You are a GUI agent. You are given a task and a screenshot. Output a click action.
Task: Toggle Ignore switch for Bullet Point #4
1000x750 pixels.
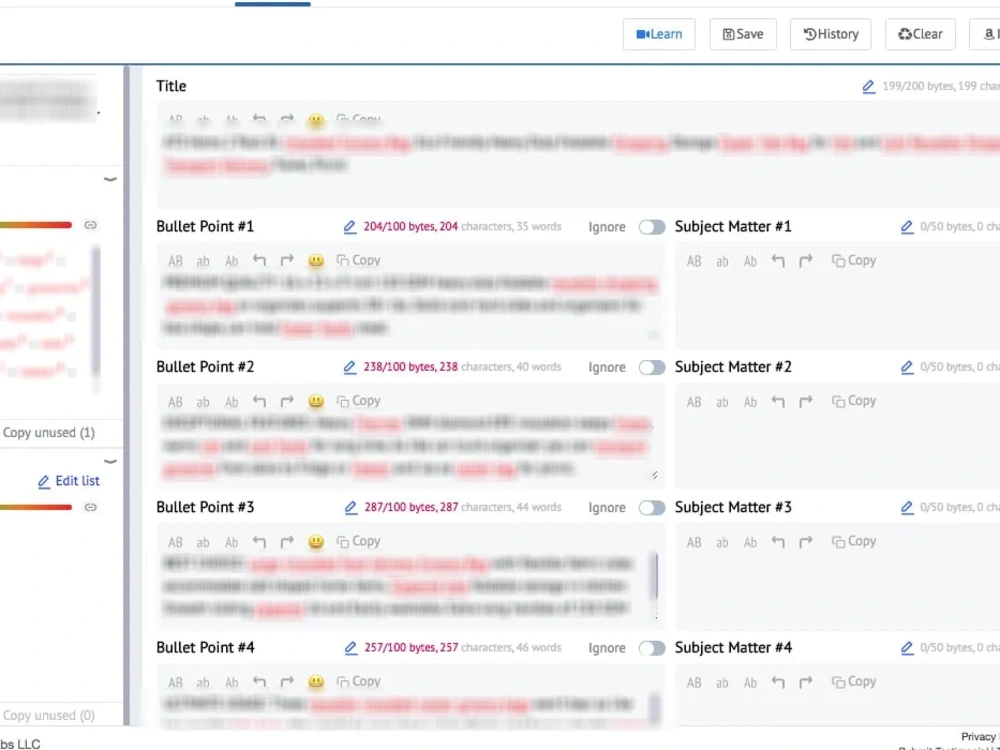point(652,648)
